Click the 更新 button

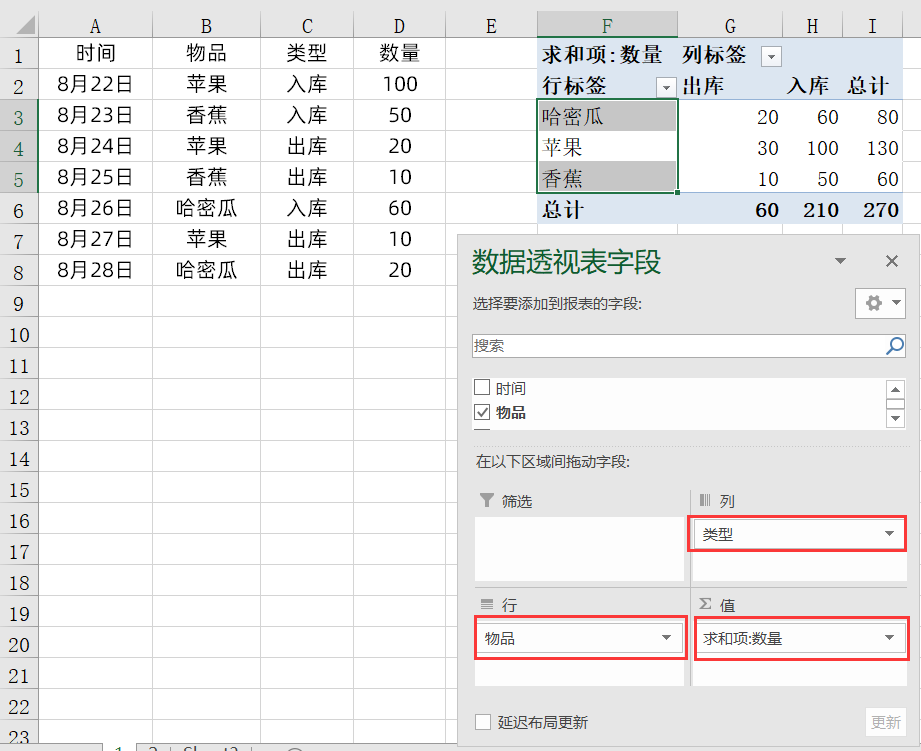(x=888, y=722)
